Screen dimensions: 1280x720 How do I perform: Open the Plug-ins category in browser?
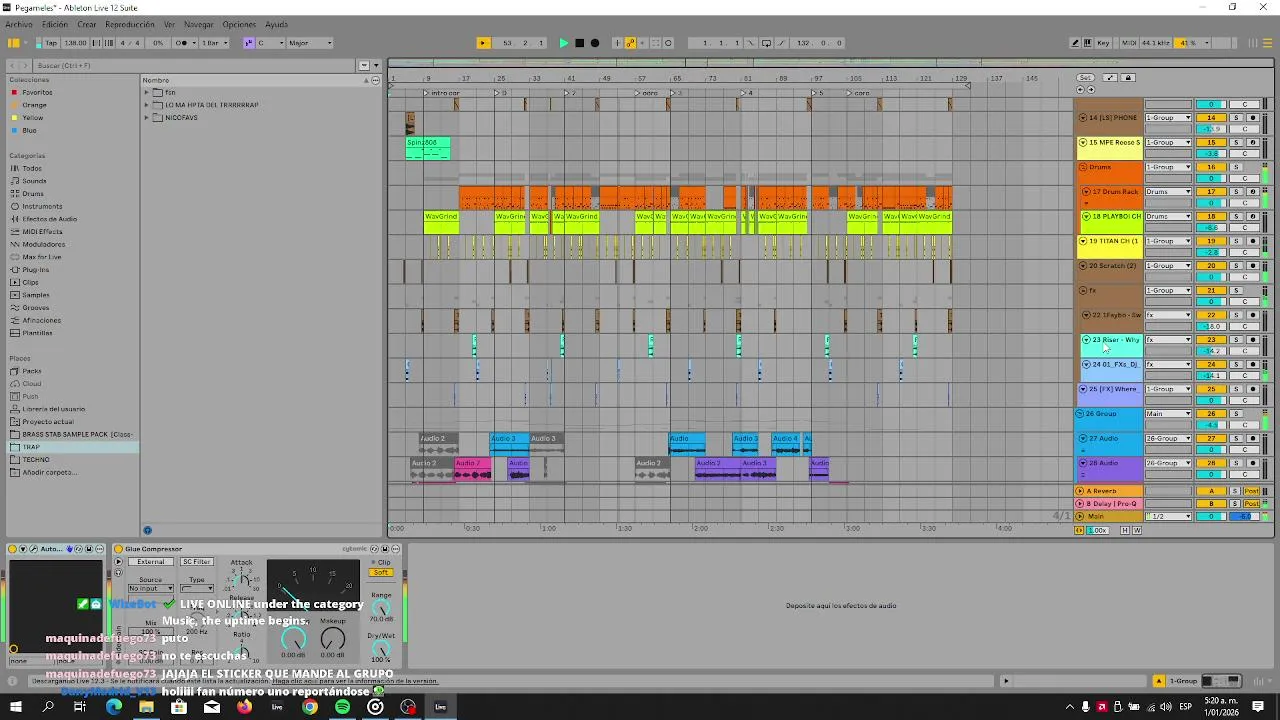pos(35,270)
